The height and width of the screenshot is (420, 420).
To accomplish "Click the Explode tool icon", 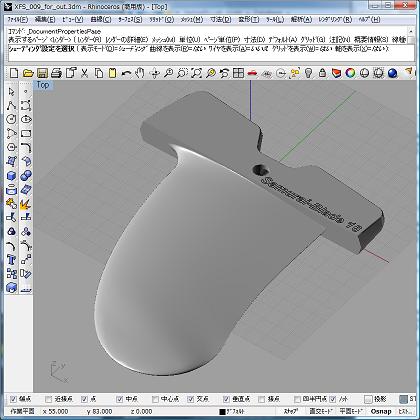I will pos(26,203).
